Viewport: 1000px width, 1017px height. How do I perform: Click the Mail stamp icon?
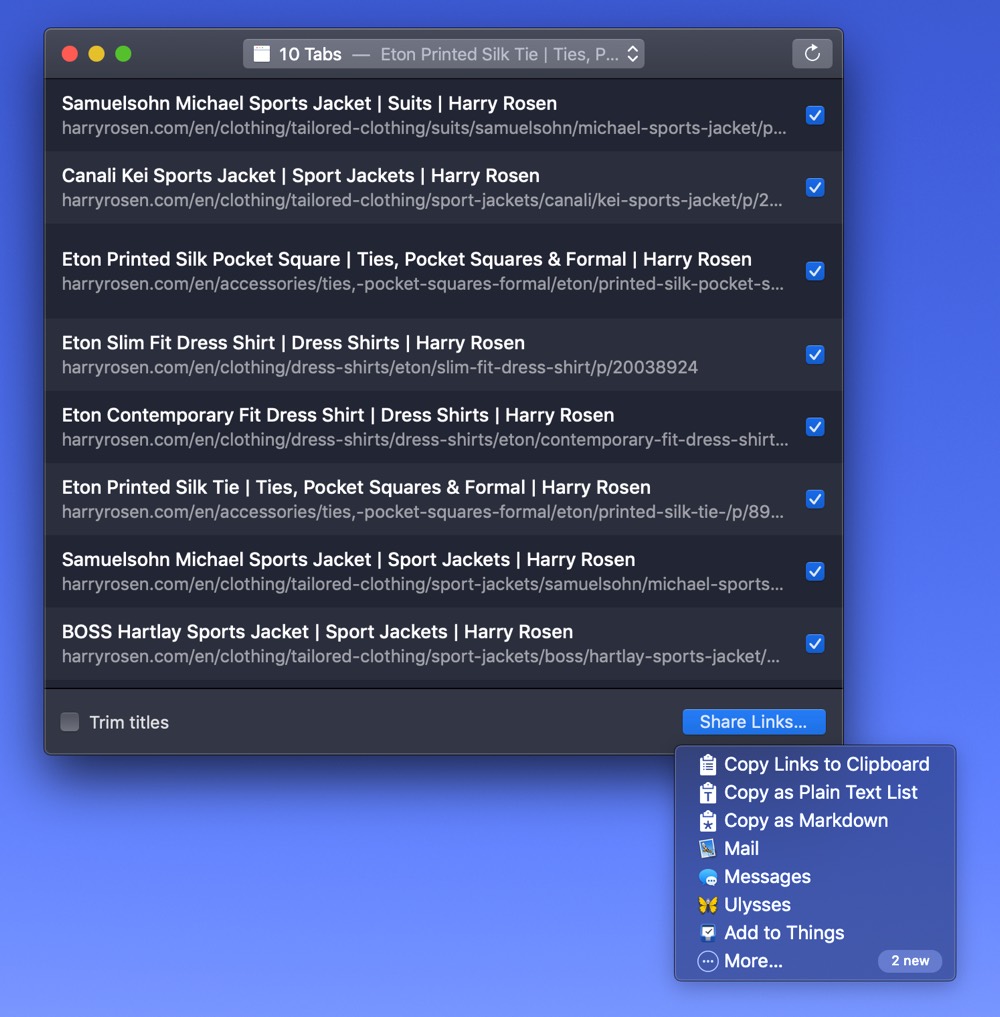pyautogui.click(x=708, y=848)
